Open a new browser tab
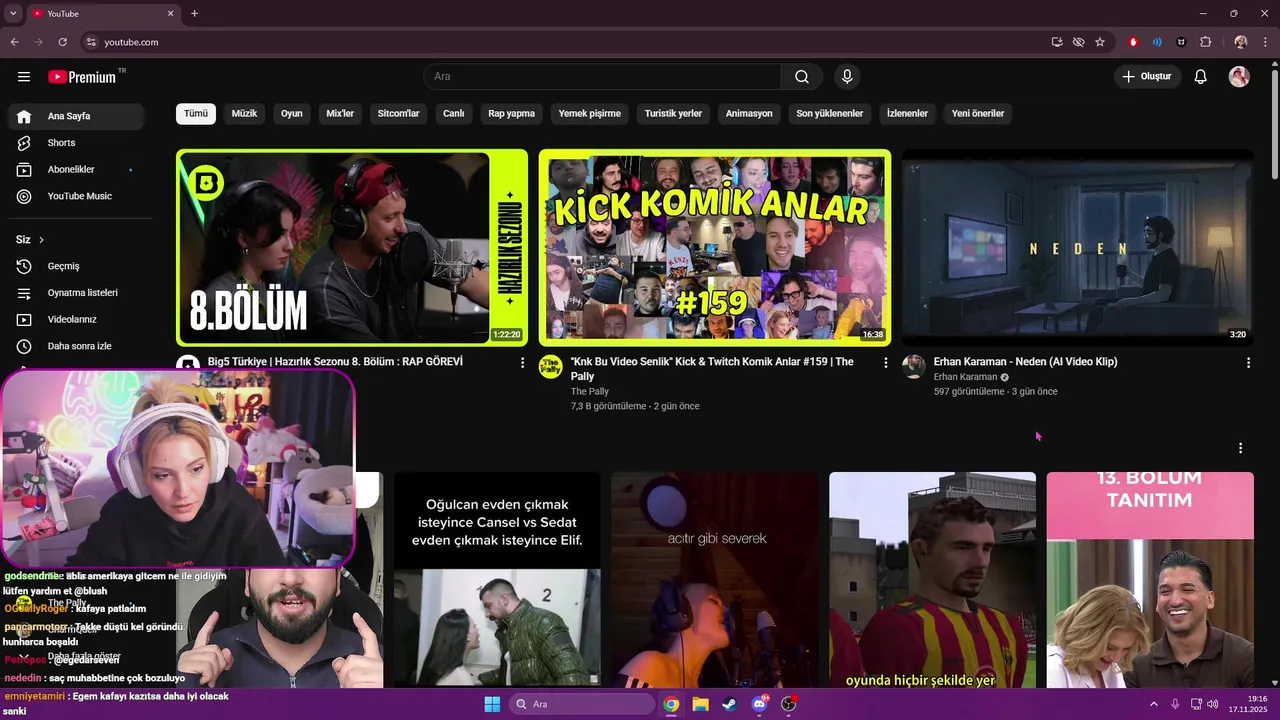Screen dimensions: 1280x720 pos(194,14)
